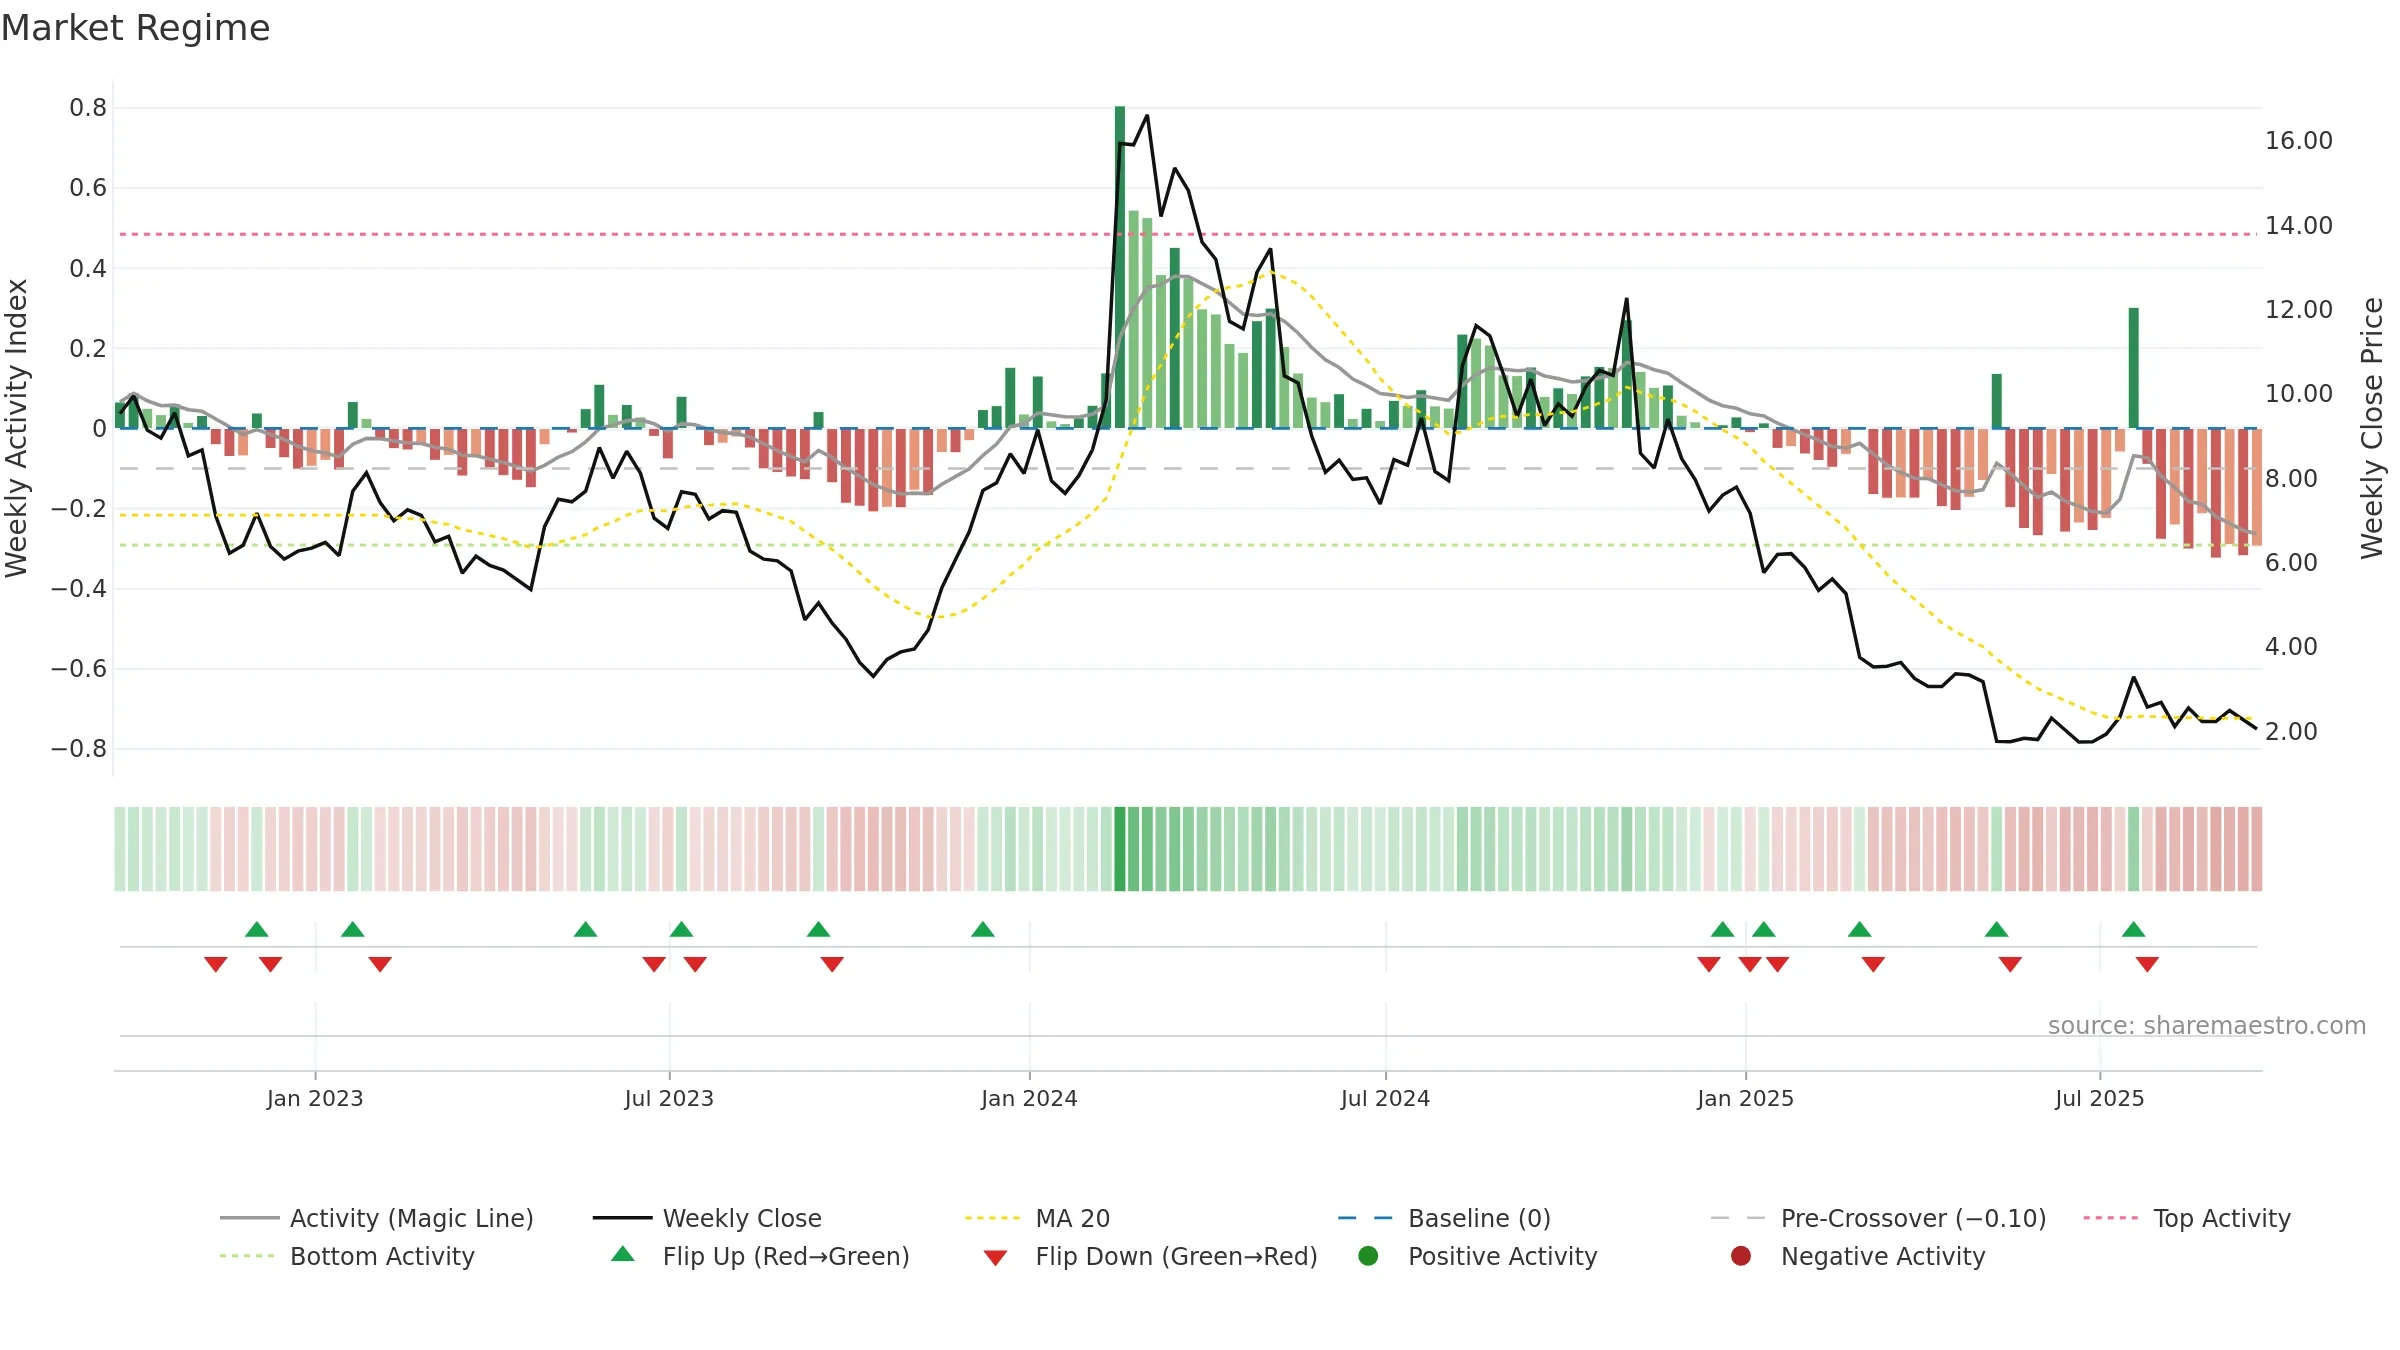Click the dark green regime strip cell
Viewport: 2400px width, 1350px height.
1120,849
